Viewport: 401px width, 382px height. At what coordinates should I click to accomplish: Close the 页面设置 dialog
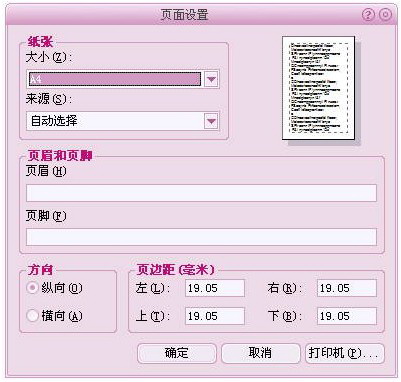coord(386,15)
